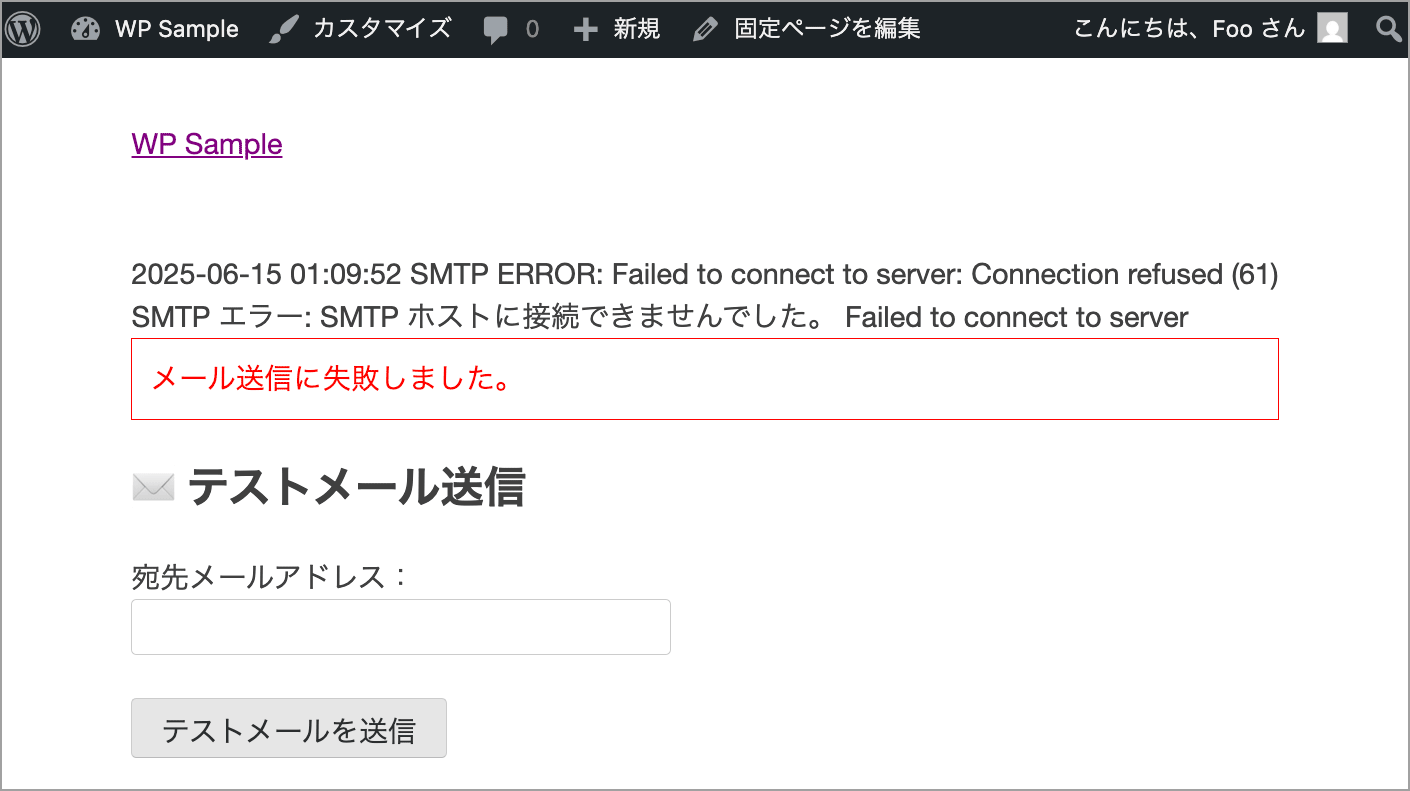The height and width of the screenshot is (791, 1410).
Task: Click the plus icon for new content
Action: [585, 30]
